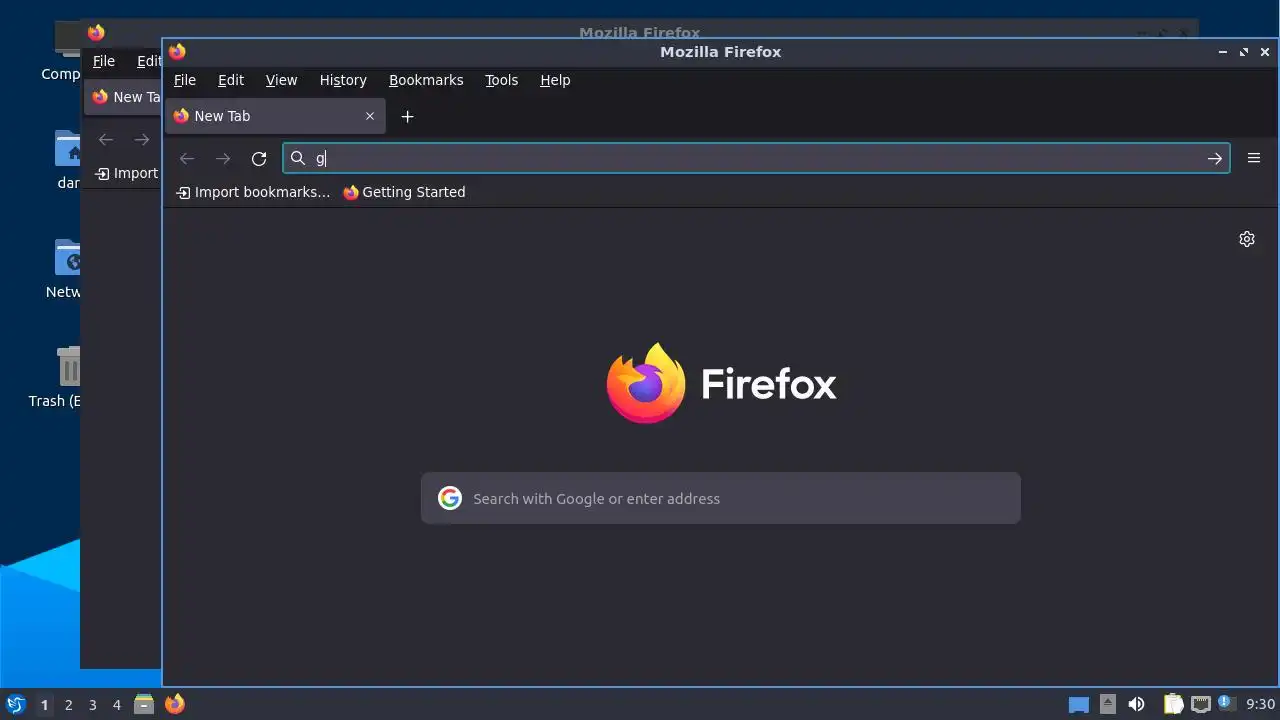Viewport: 1280px width, 720px height.
Task: Click the Firefox logo in the page center
Action: coord(646,383)
